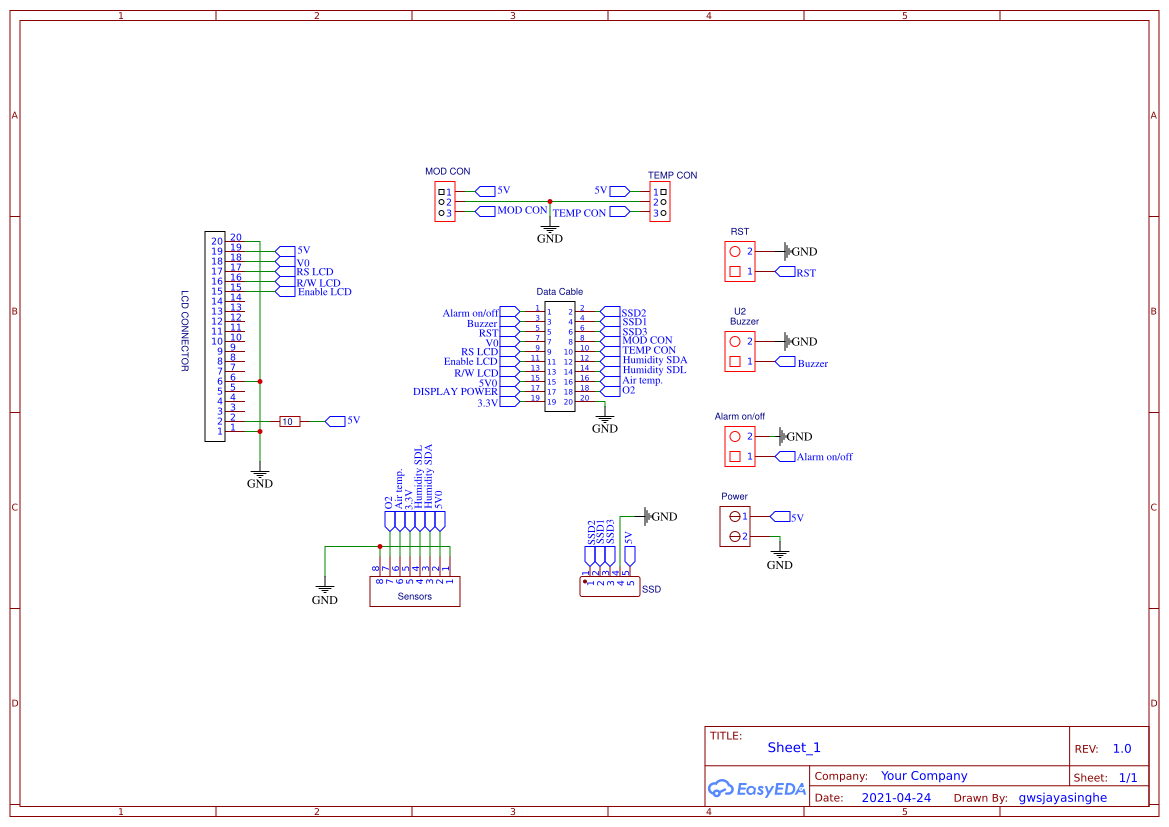Viewport: 1169px width, 827px height.
Task: Click the SSD label beside five-pin connector
Action: (652, 589)
